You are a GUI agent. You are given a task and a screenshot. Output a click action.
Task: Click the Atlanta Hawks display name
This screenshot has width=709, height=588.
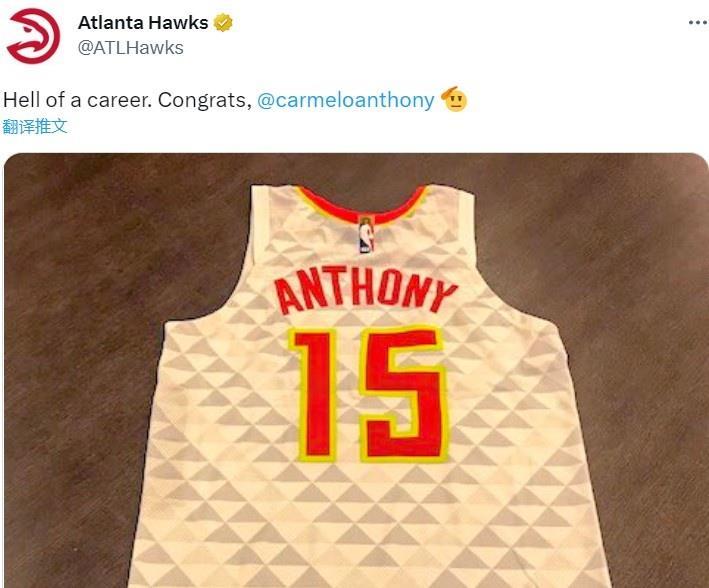143,23
